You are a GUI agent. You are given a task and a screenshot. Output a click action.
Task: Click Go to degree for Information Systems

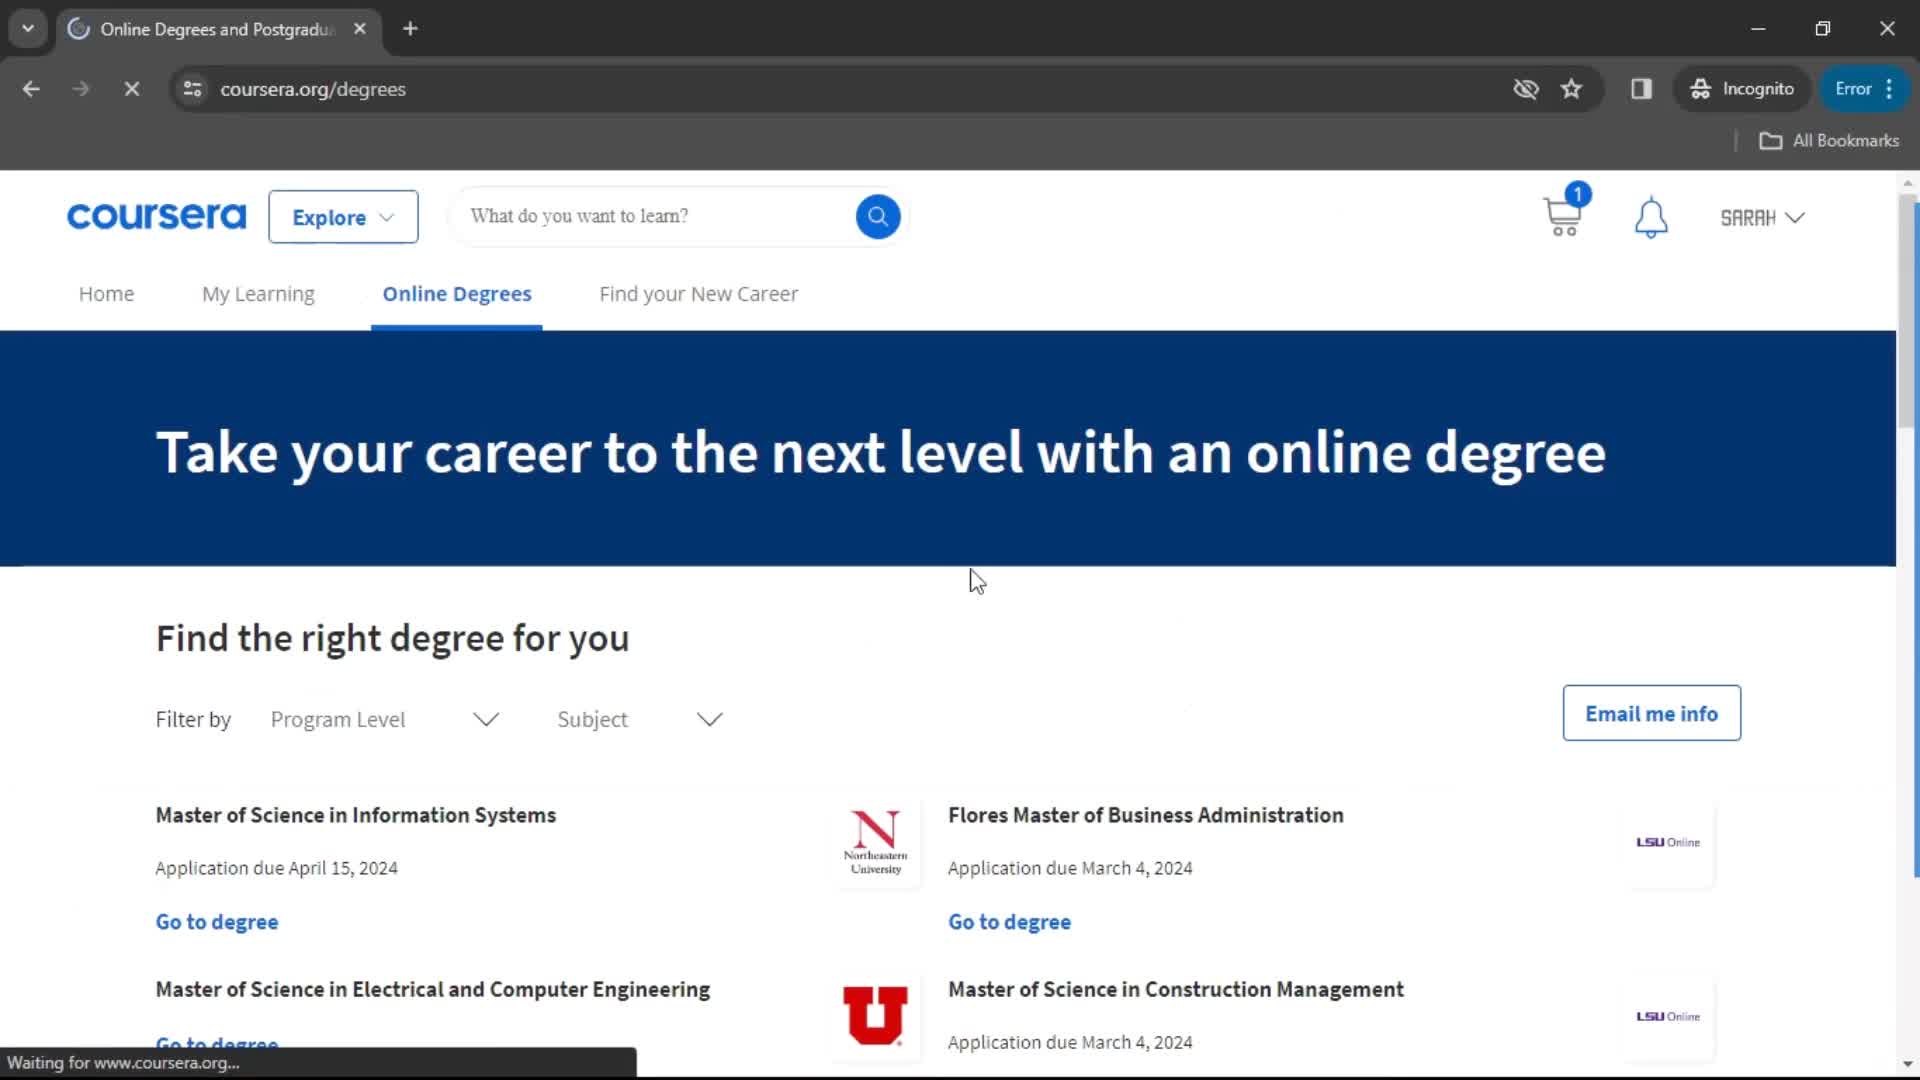(x=218, y=920)
